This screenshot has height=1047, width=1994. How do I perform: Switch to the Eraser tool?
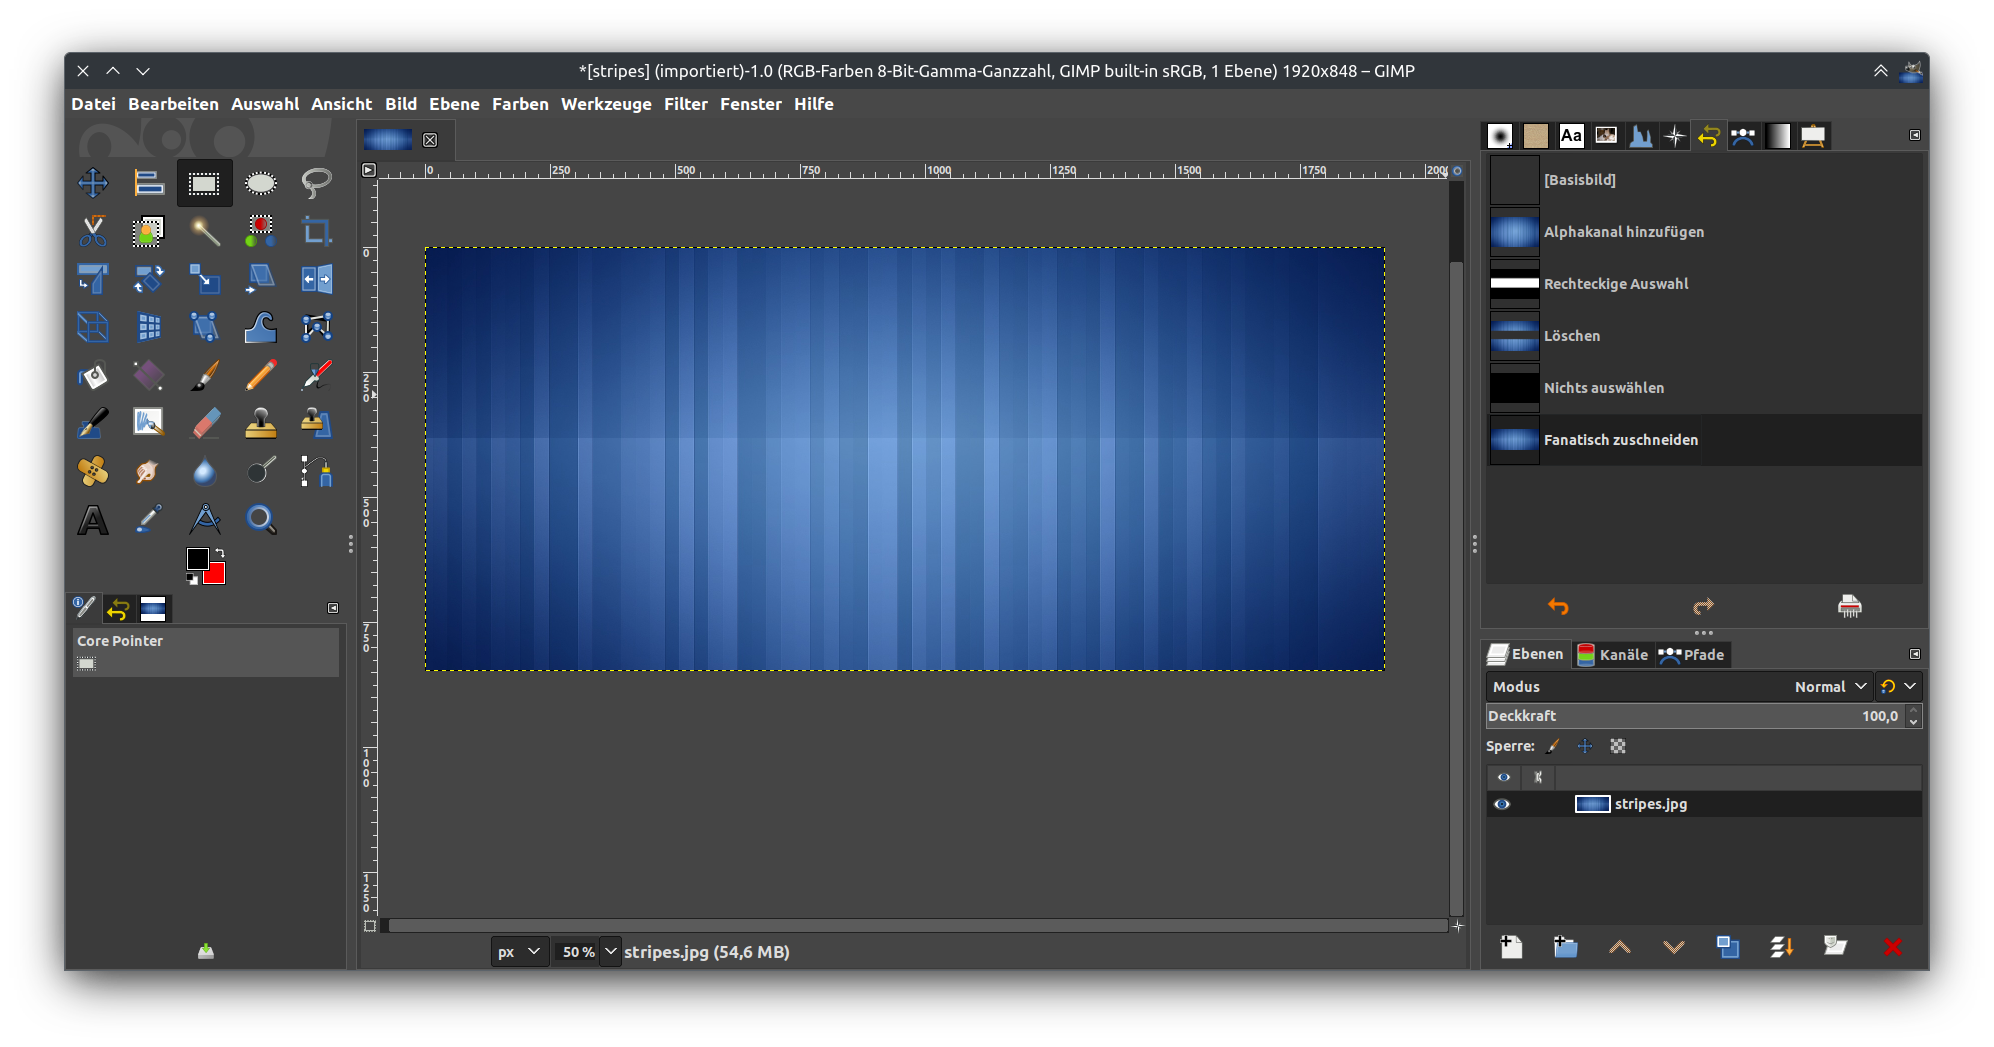(x=204, y=423)
